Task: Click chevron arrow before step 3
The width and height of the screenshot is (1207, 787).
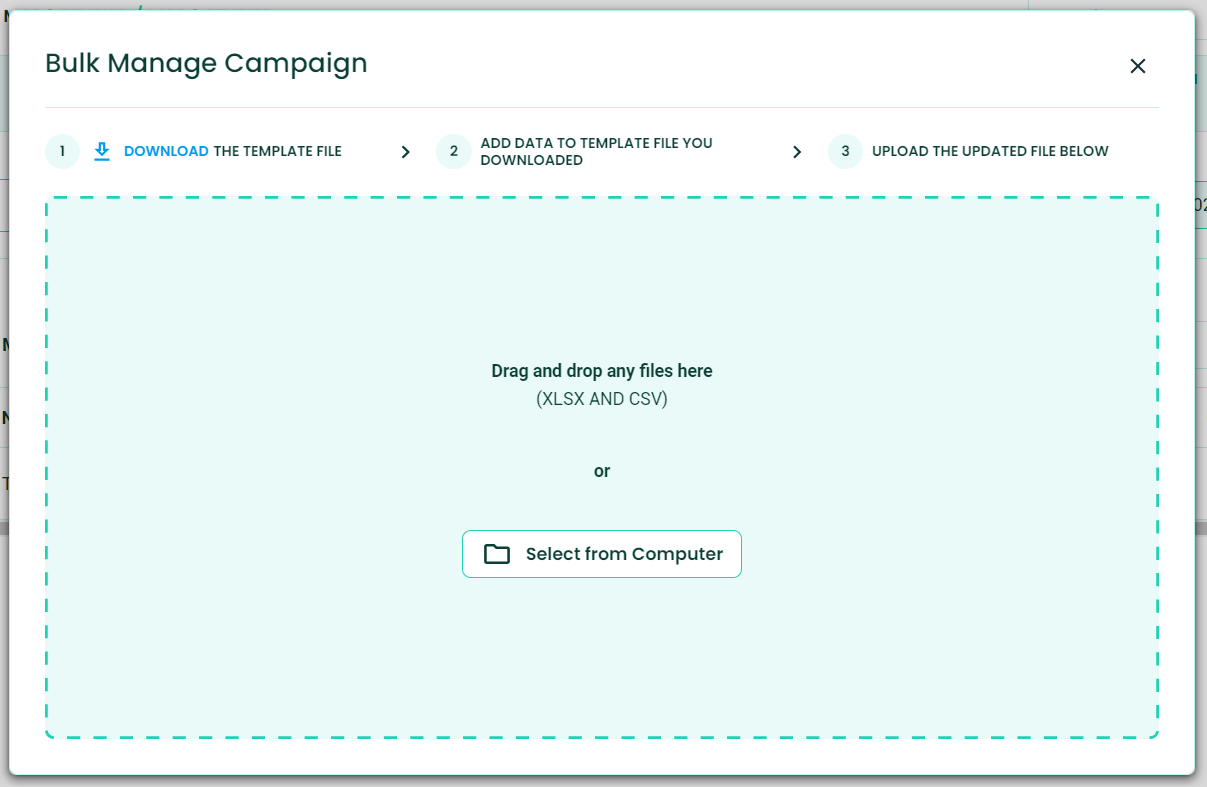Action: click(797, 152)
